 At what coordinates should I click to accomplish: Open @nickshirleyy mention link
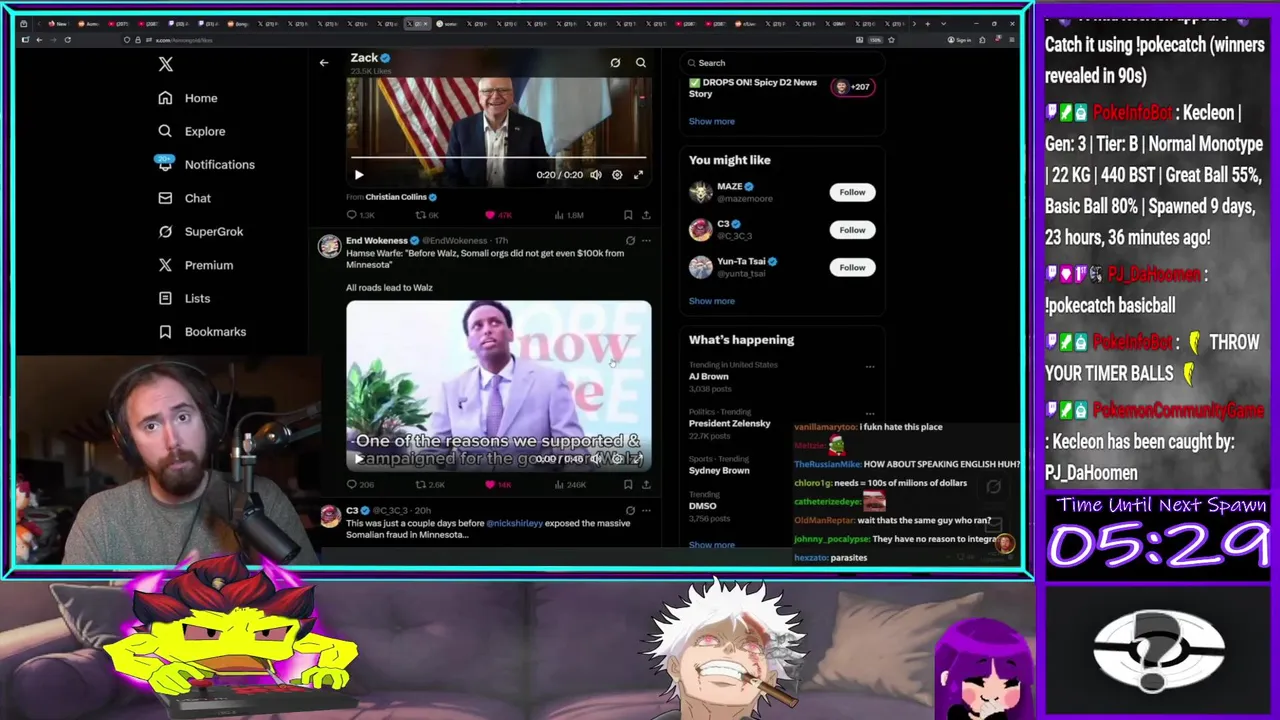click(514, 523)
